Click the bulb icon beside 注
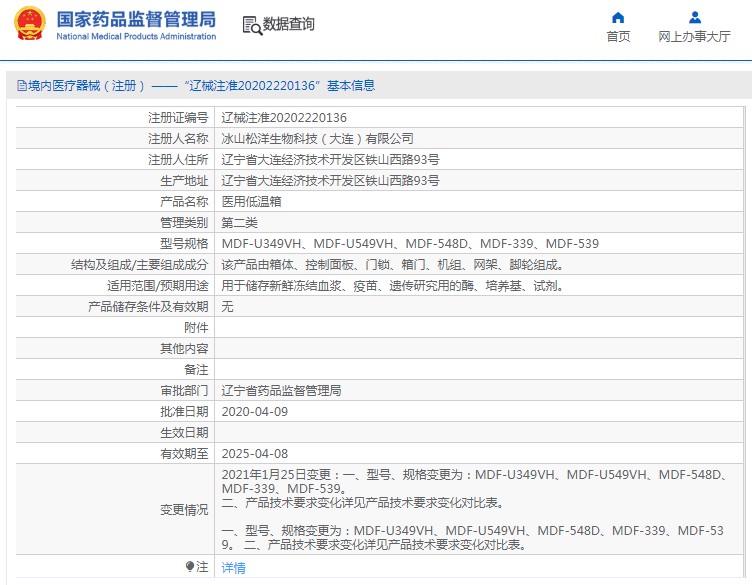752x585 pixels. [x=190, y=566]
